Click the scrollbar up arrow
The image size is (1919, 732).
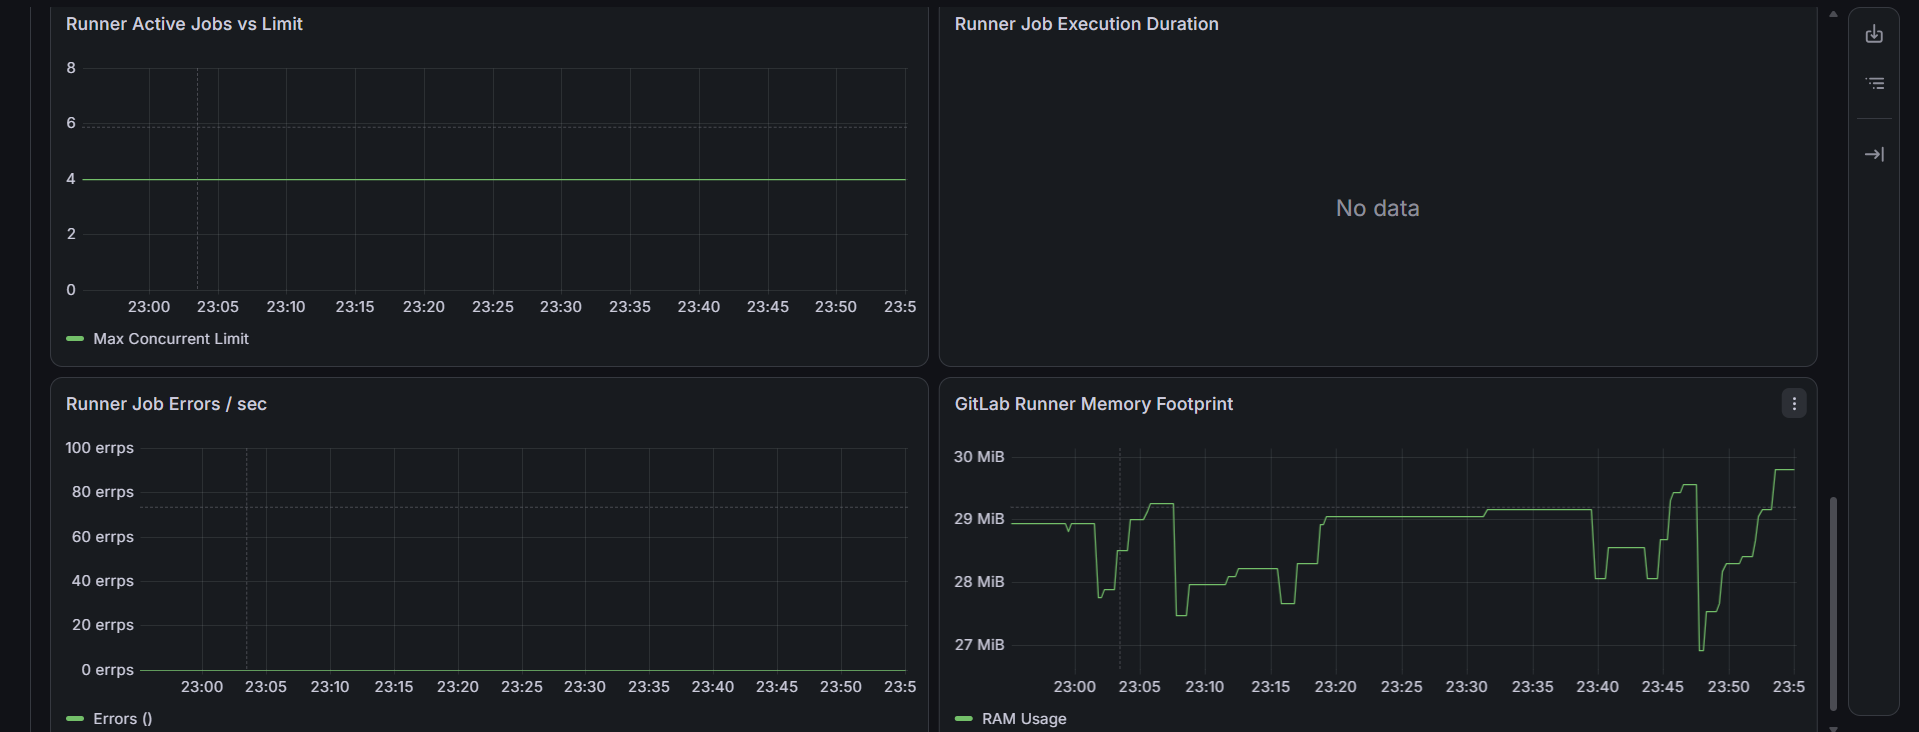pos(1833,14)
